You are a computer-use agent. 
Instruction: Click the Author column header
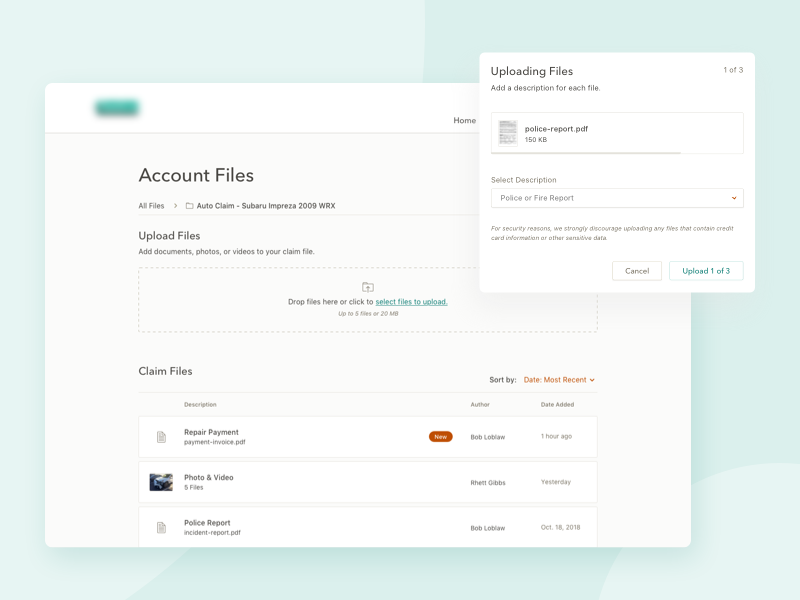(x=480, y=405)
